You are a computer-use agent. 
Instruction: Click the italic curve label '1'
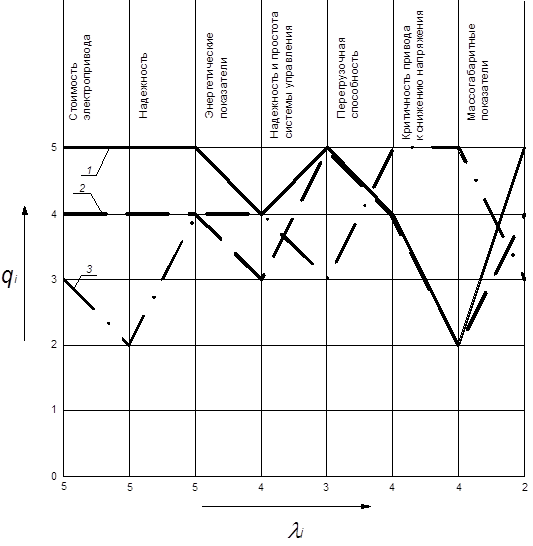pos(89,170)
